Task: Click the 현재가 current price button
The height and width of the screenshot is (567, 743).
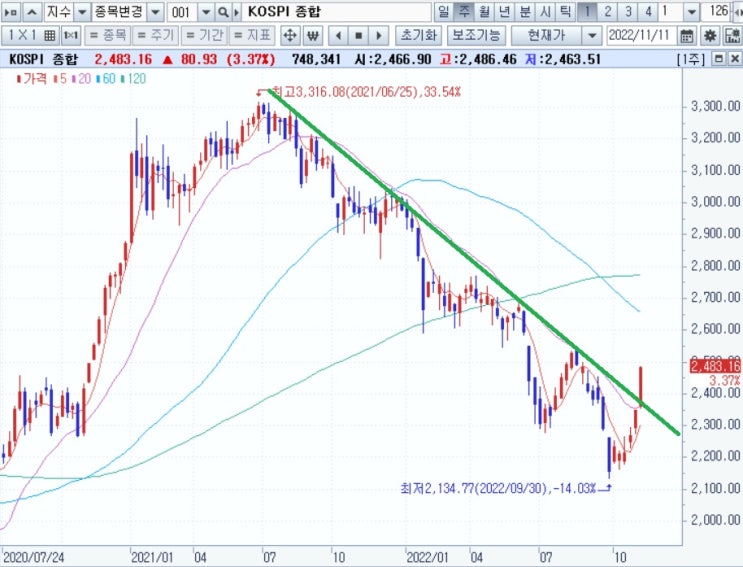Action: pos(546,36)
